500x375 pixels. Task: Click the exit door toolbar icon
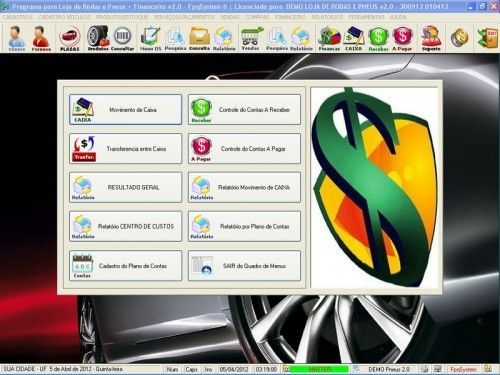[488, 38]
